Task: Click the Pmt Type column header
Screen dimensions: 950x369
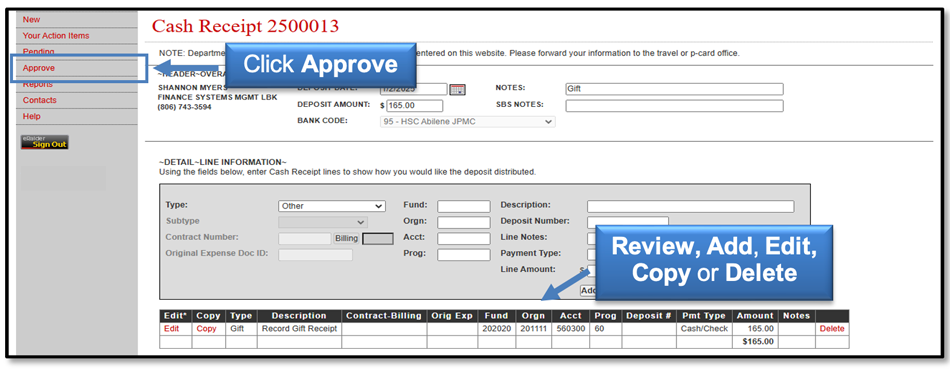Action: pos(704,316)
